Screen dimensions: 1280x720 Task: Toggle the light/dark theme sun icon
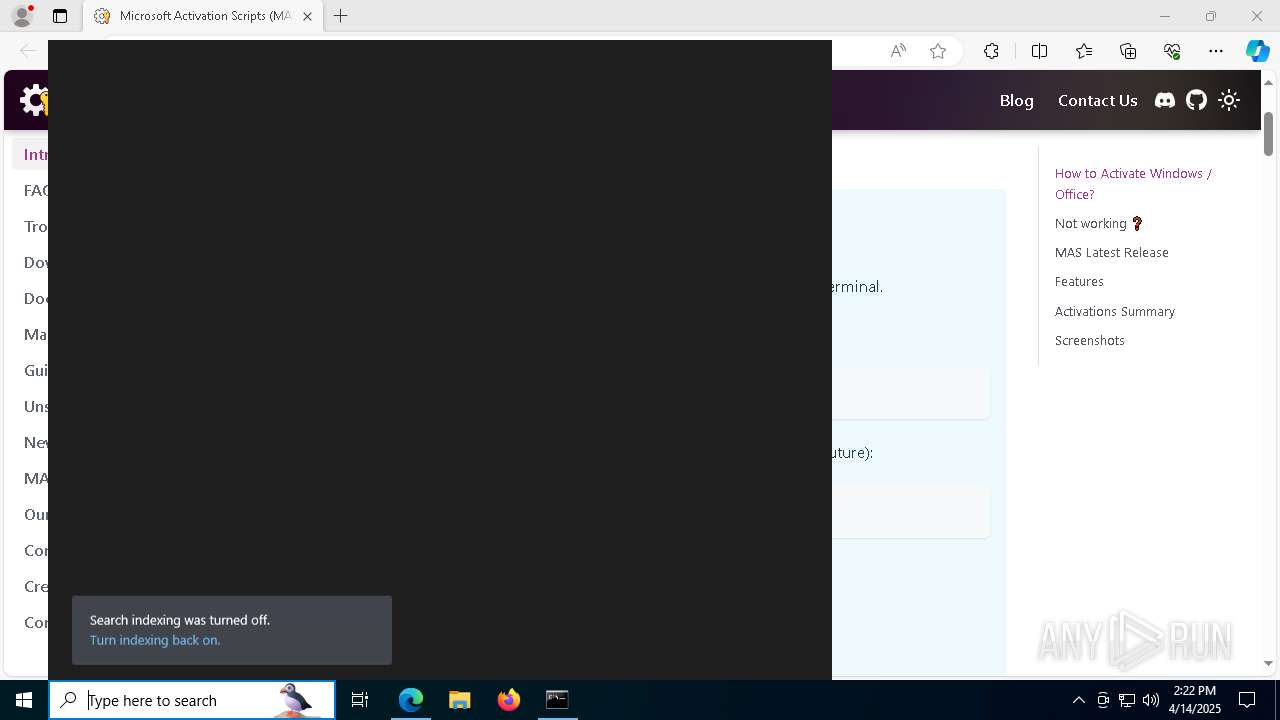pos(1229,100)
